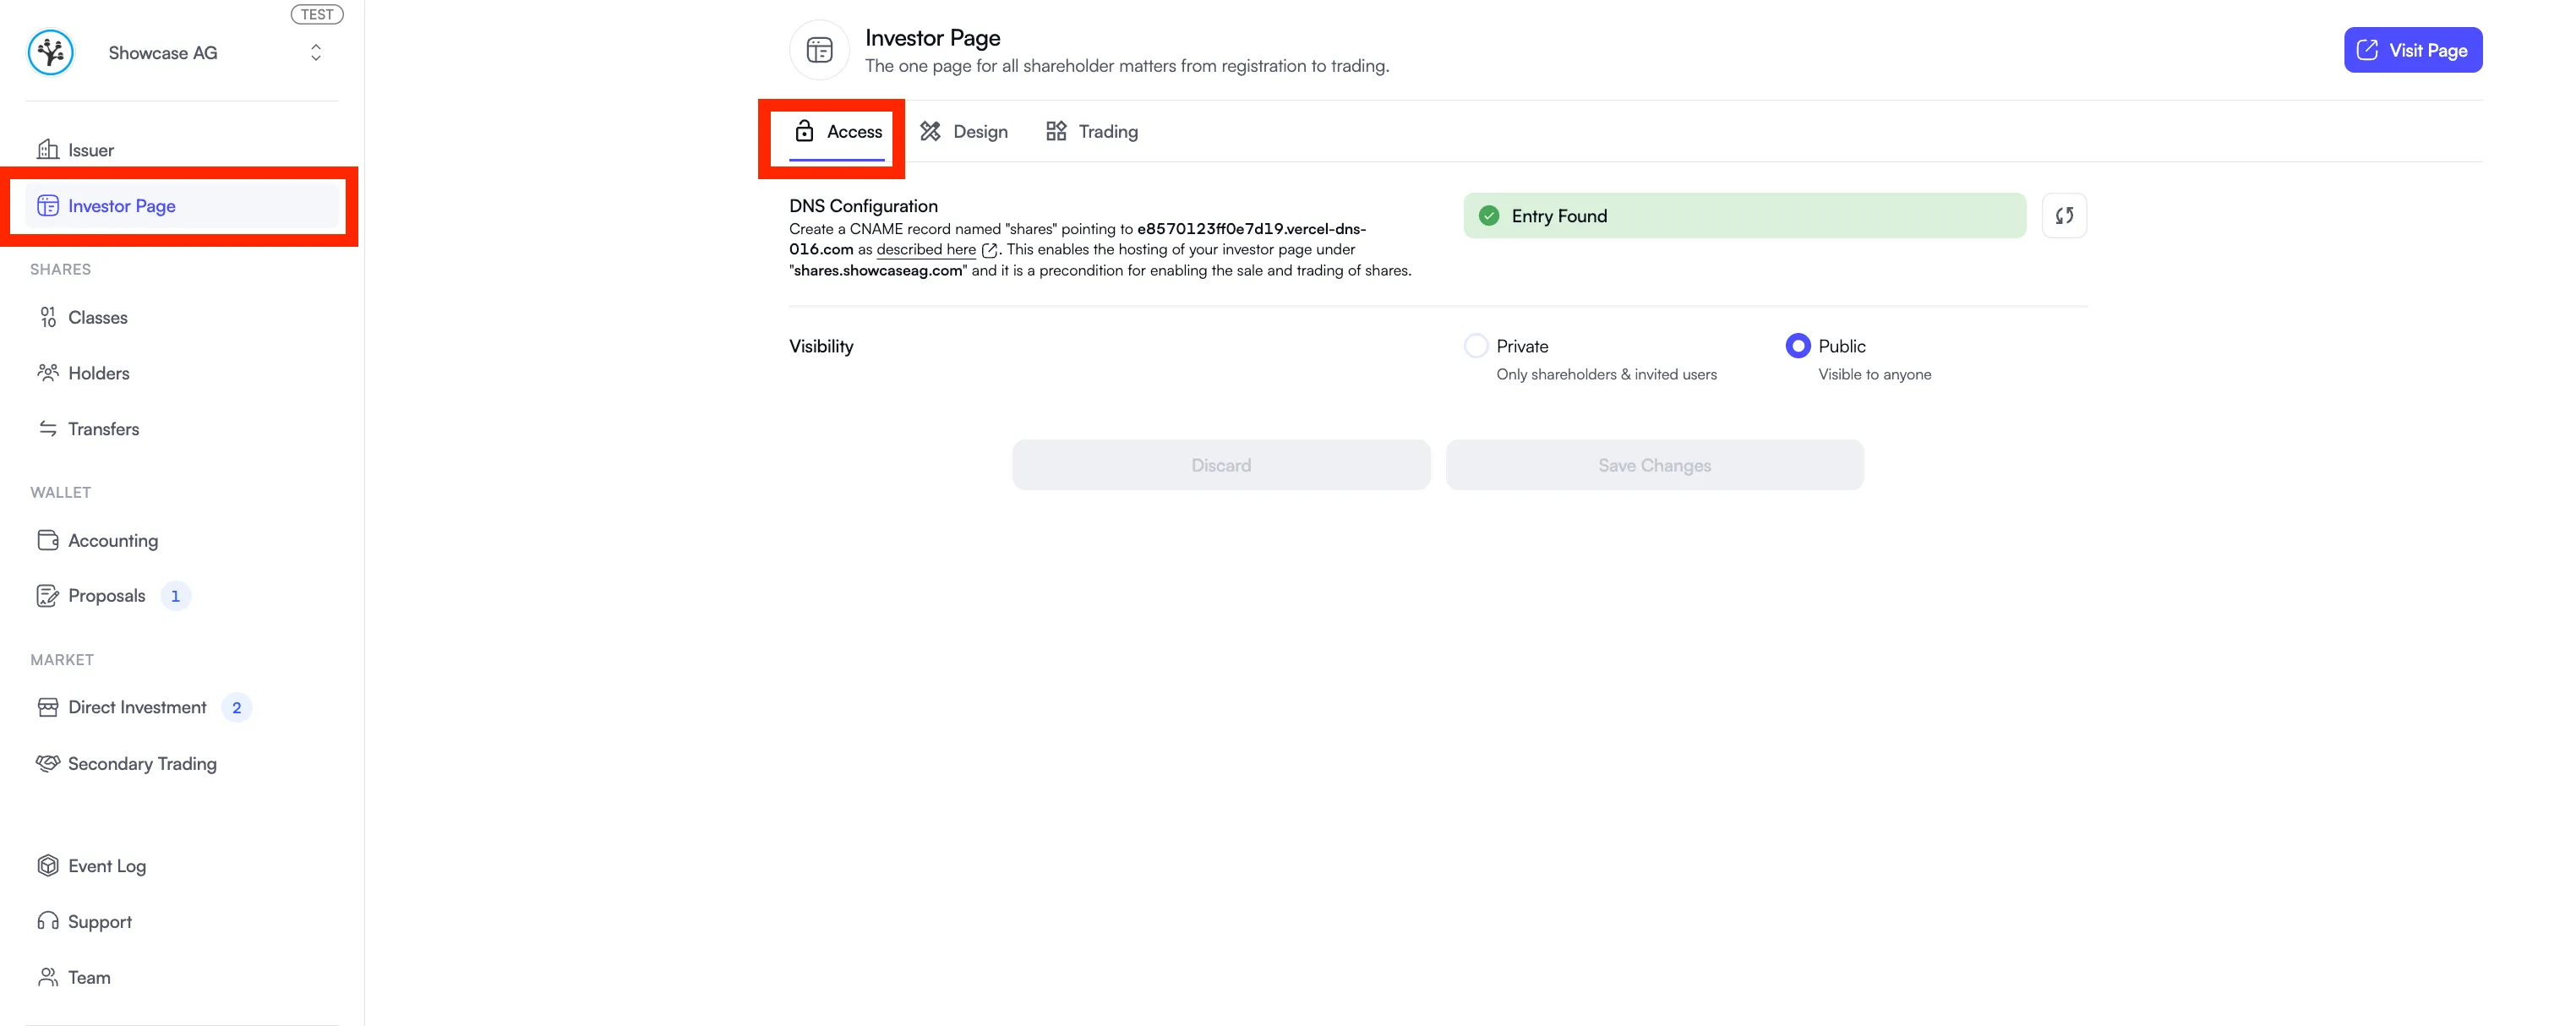Screen dimensions: 2576x1026
Task: Select the Public visibility option
Action: tap(1798, 345)
